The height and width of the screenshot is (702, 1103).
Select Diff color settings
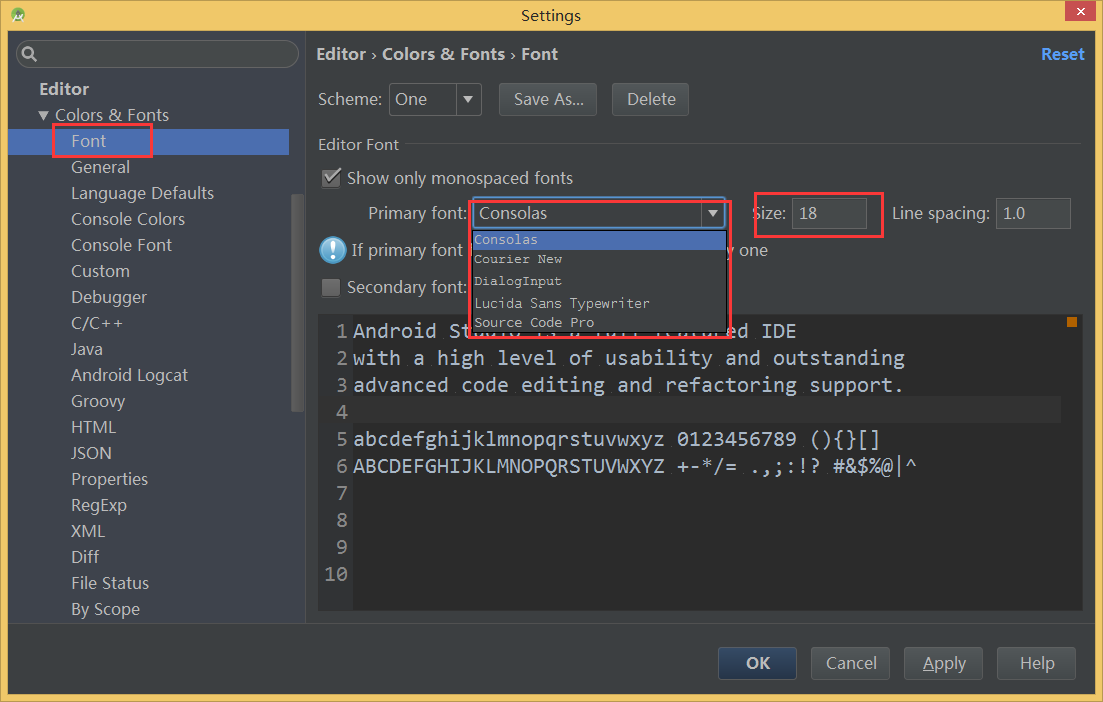click(x=85, y=558)
